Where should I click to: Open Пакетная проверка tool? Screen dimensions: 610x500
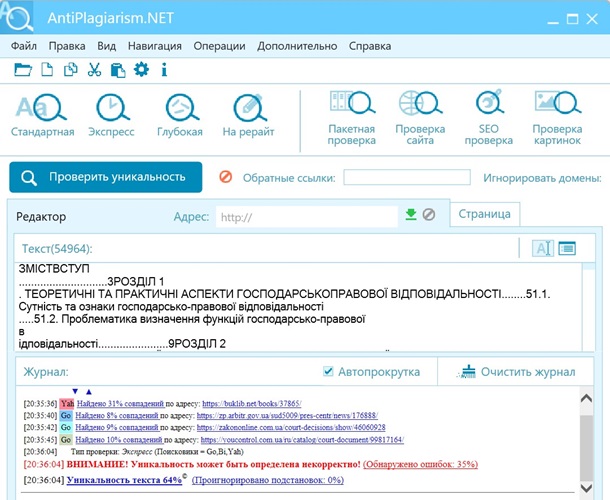click(351, 118)
